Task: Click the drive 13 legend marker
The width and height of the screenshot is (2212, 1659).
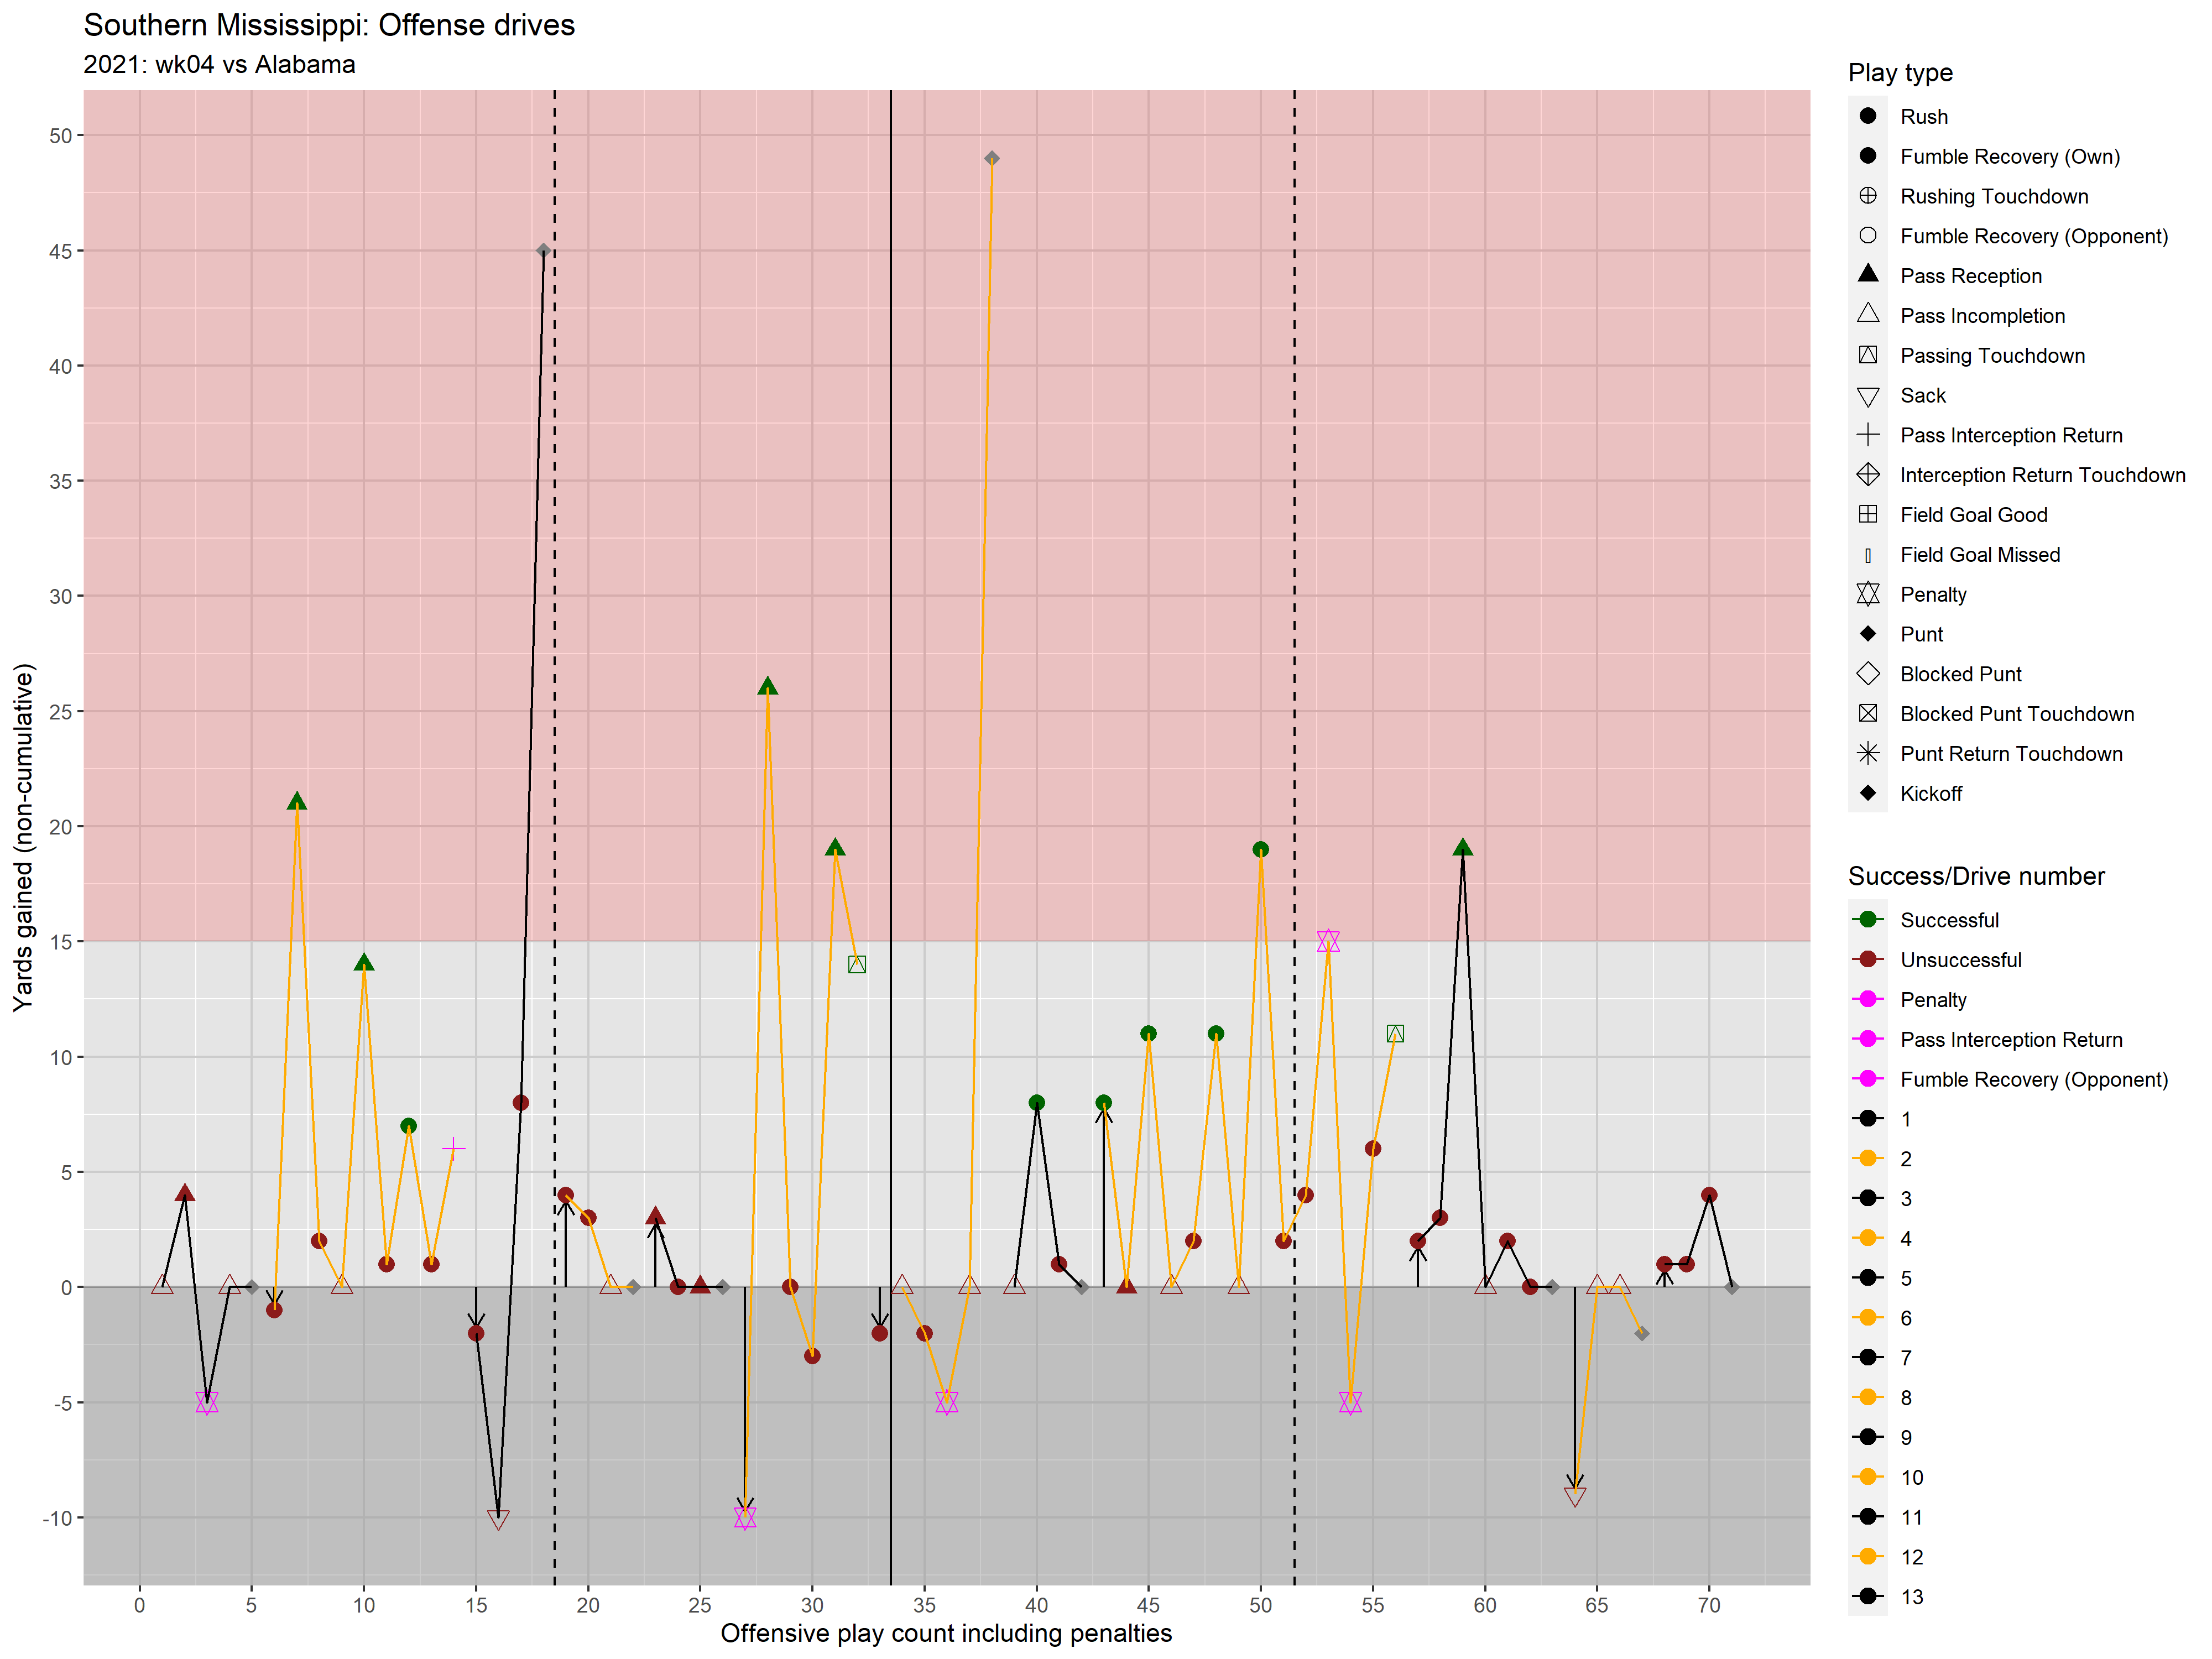Action: tap(1867, 1596)
